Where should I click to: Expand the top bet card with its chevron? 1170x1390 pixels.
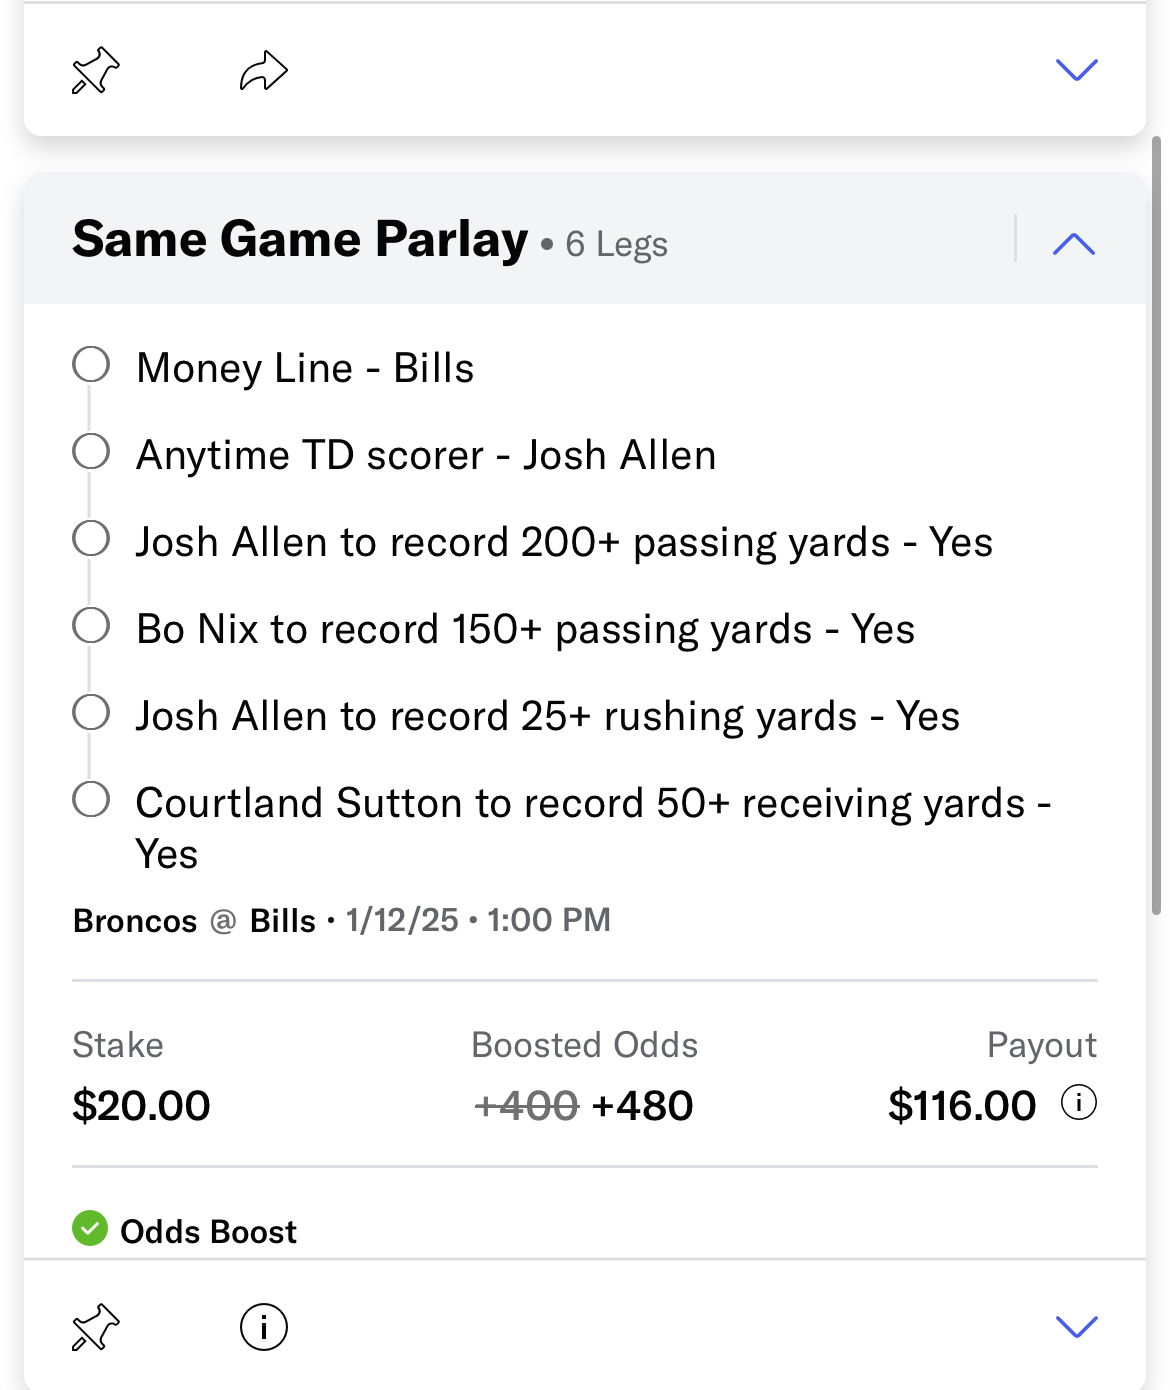click(x=1077, y=70)
